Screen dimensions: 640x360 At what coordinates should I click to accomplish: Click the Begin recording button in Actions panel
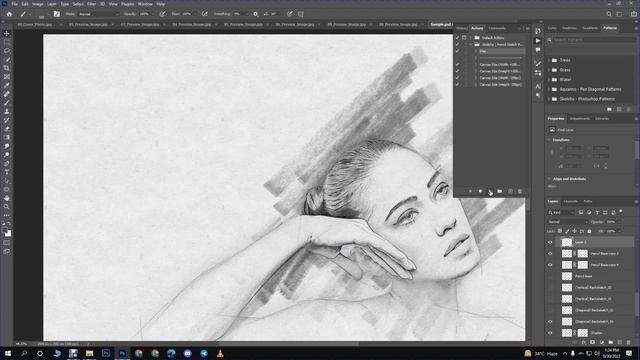(480, 191)
